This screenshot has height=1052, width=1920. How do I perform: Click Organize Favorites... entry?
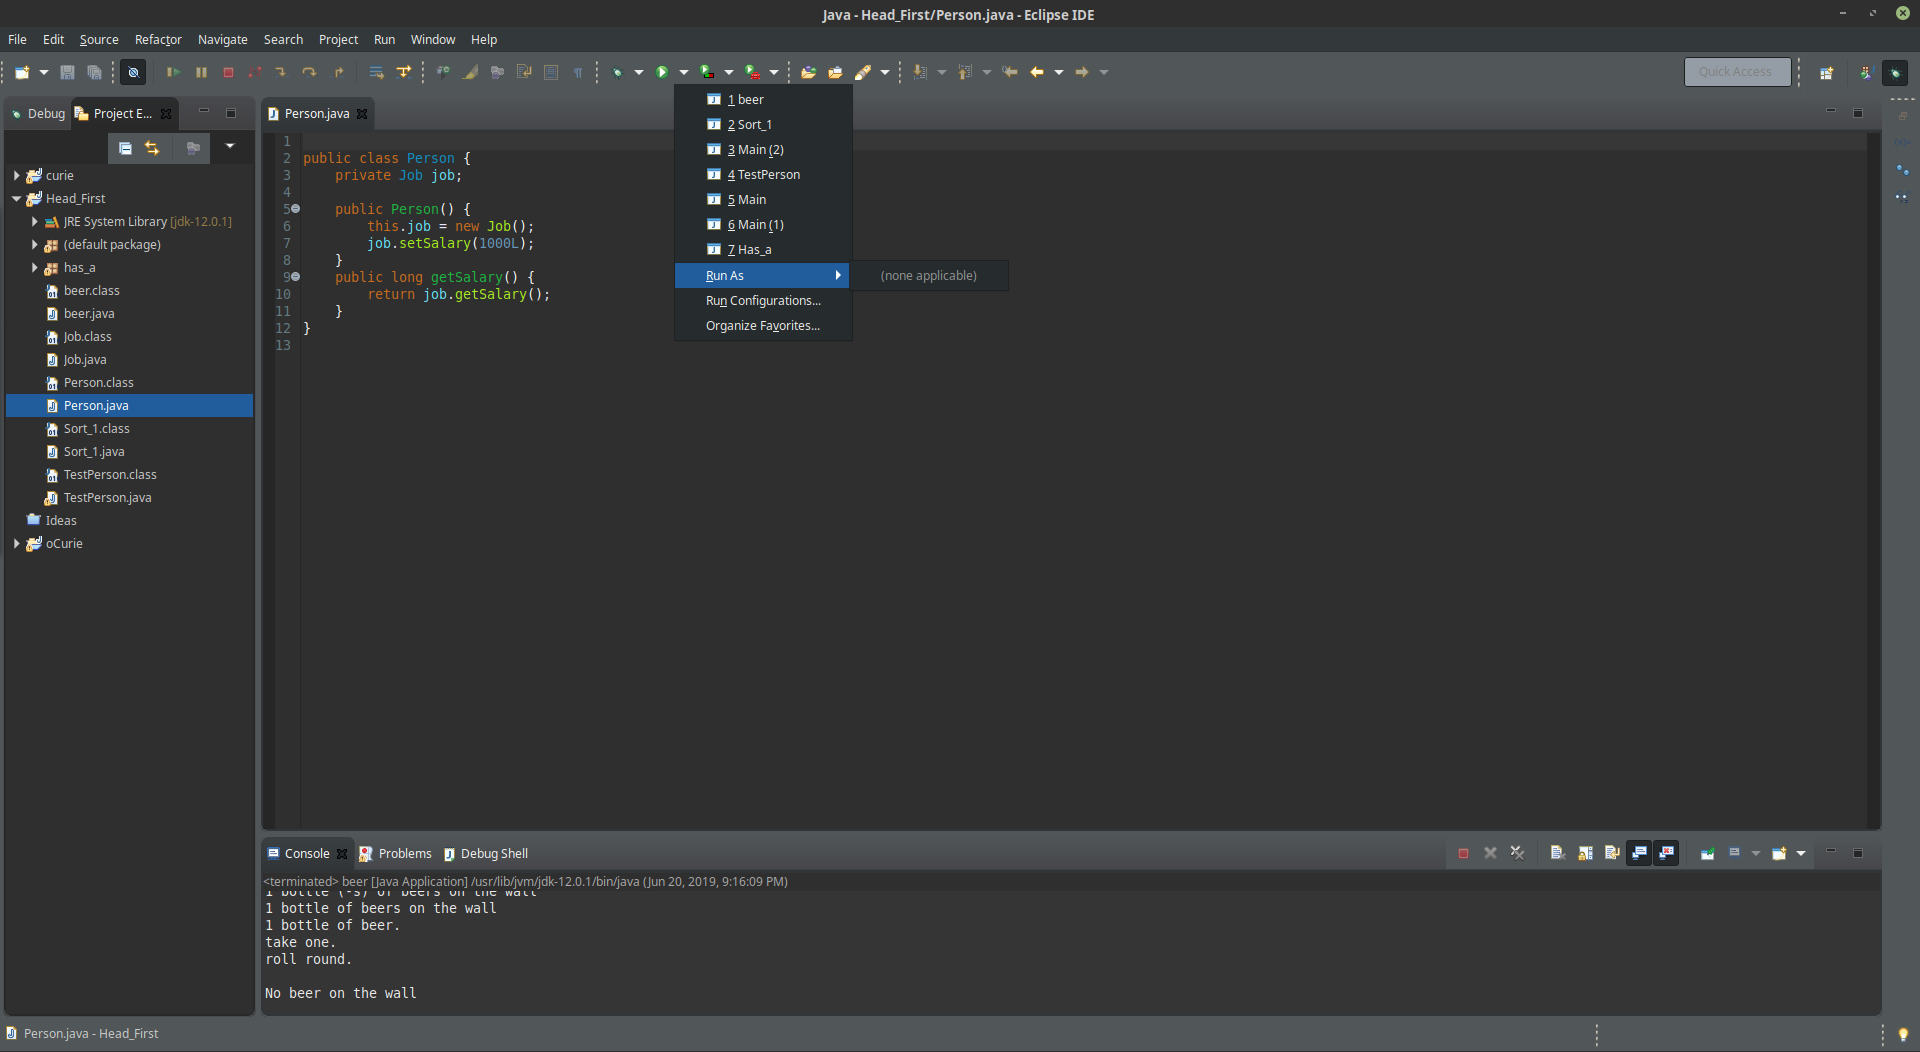[x=764, y=326]
